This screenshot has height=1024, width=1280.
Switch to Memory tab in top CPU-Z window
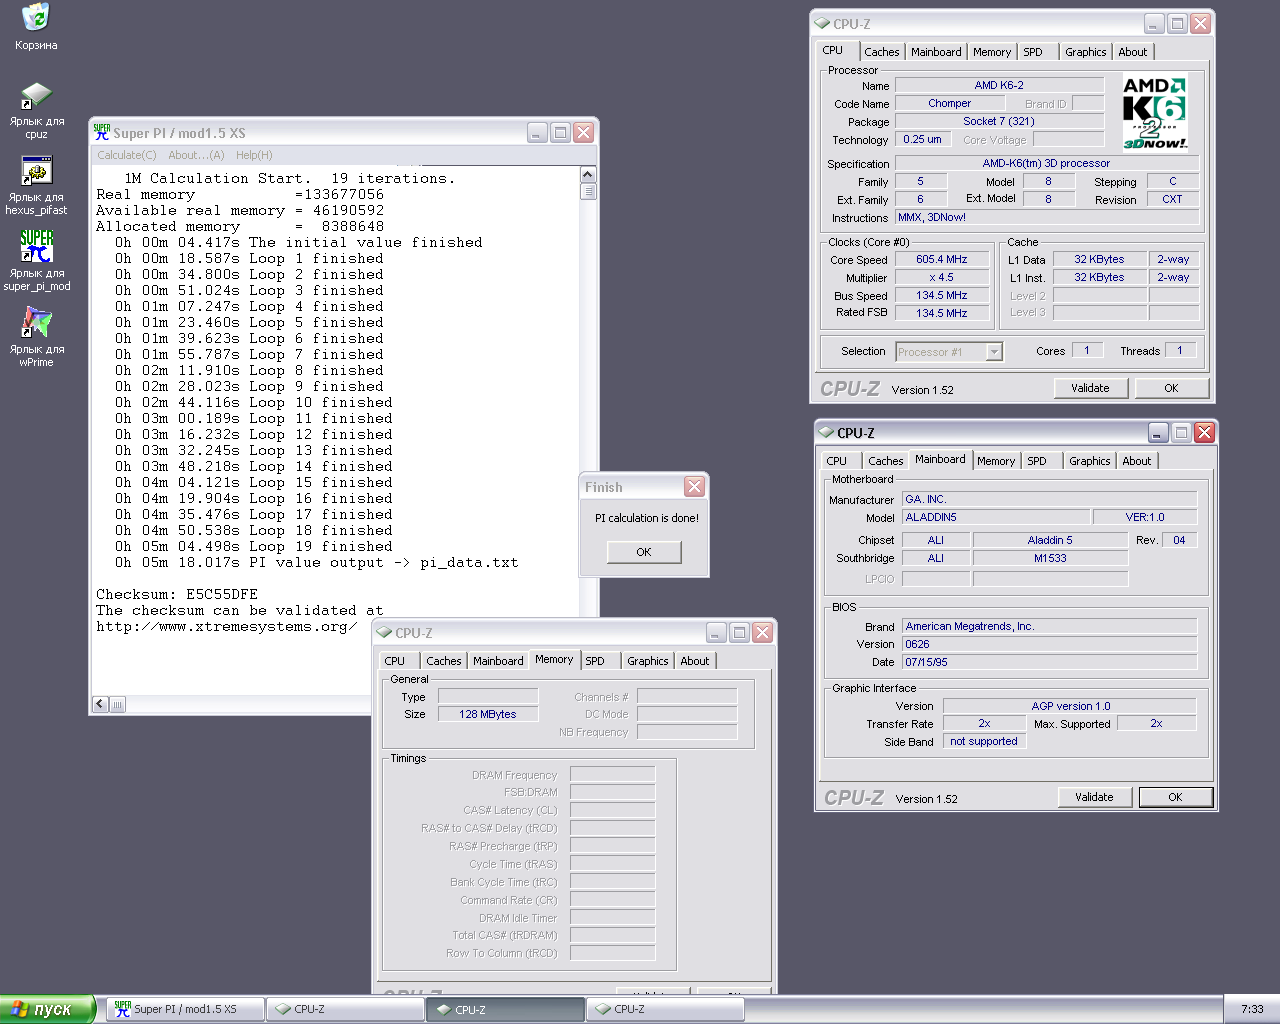[992, 52]
